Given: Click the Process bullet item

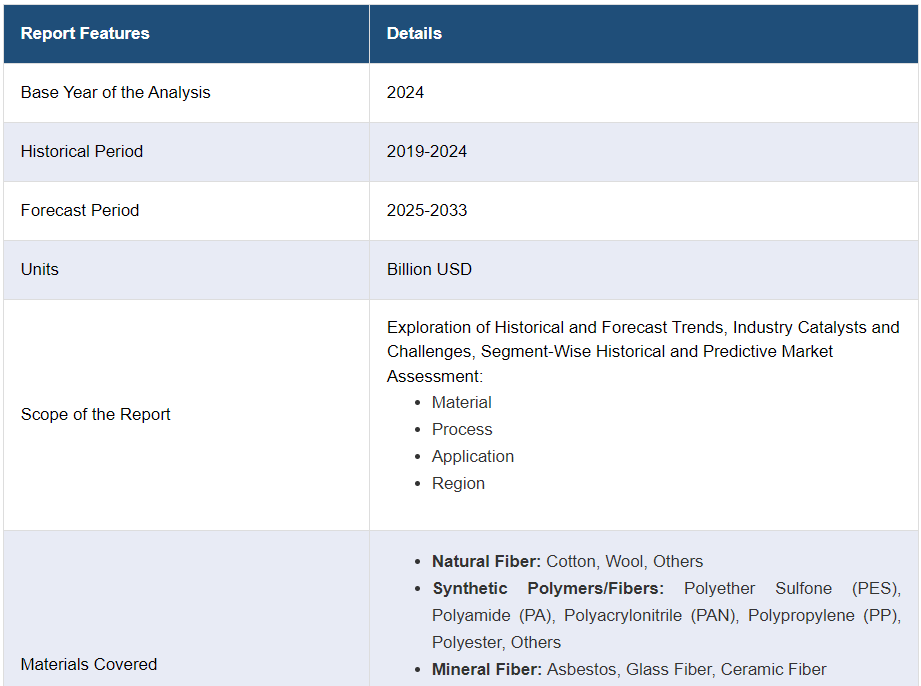Looking at the screenshot, I should (462, 429).
